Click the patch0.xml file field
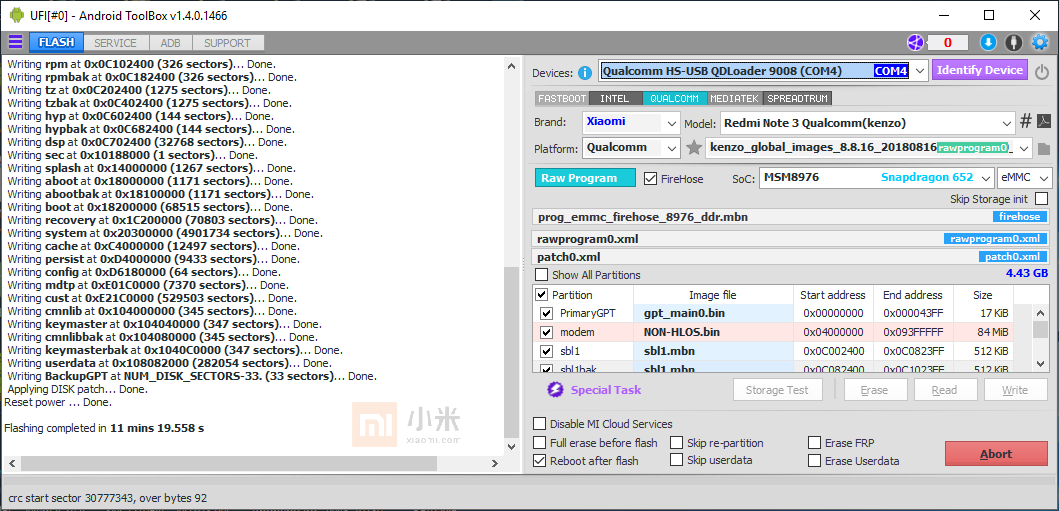 (791, 257)
